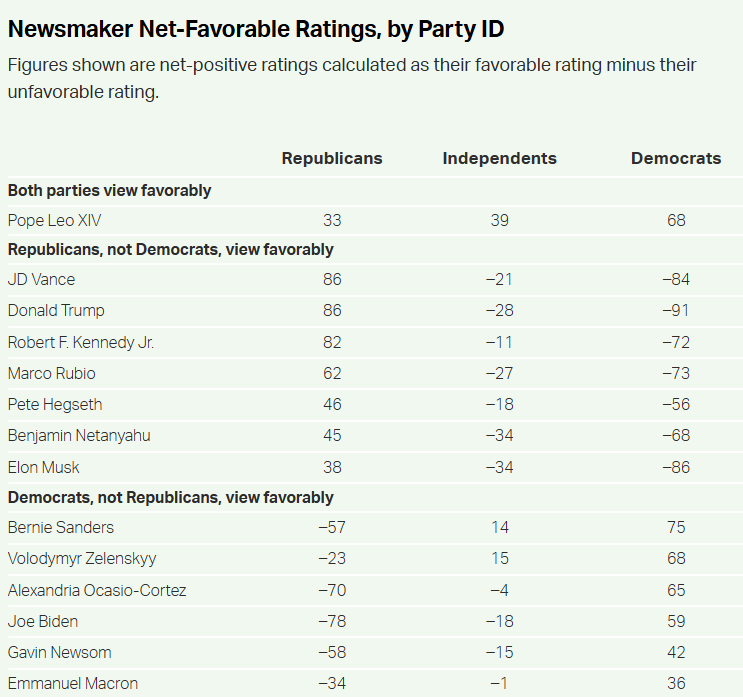Click Pope Leo XIV's Democrats value of 68
The height and width of the screenshot is (697, 743).
click(x=676, y=220)
